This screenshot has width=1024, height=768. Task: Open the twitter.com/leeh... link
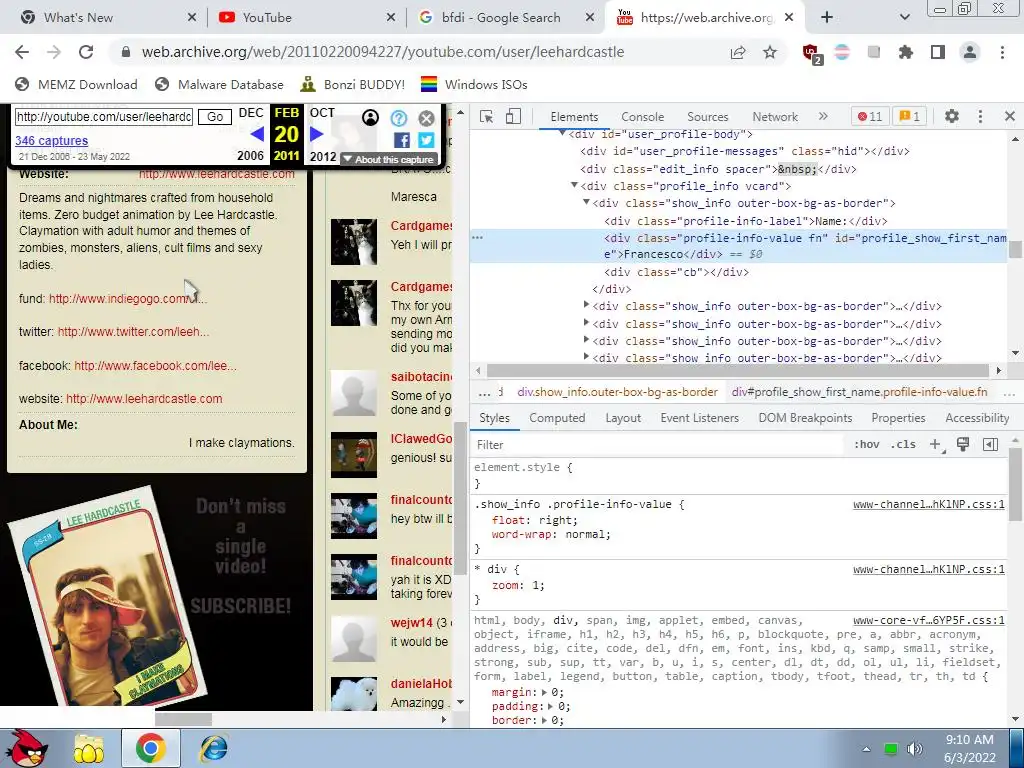click(133, 332)
